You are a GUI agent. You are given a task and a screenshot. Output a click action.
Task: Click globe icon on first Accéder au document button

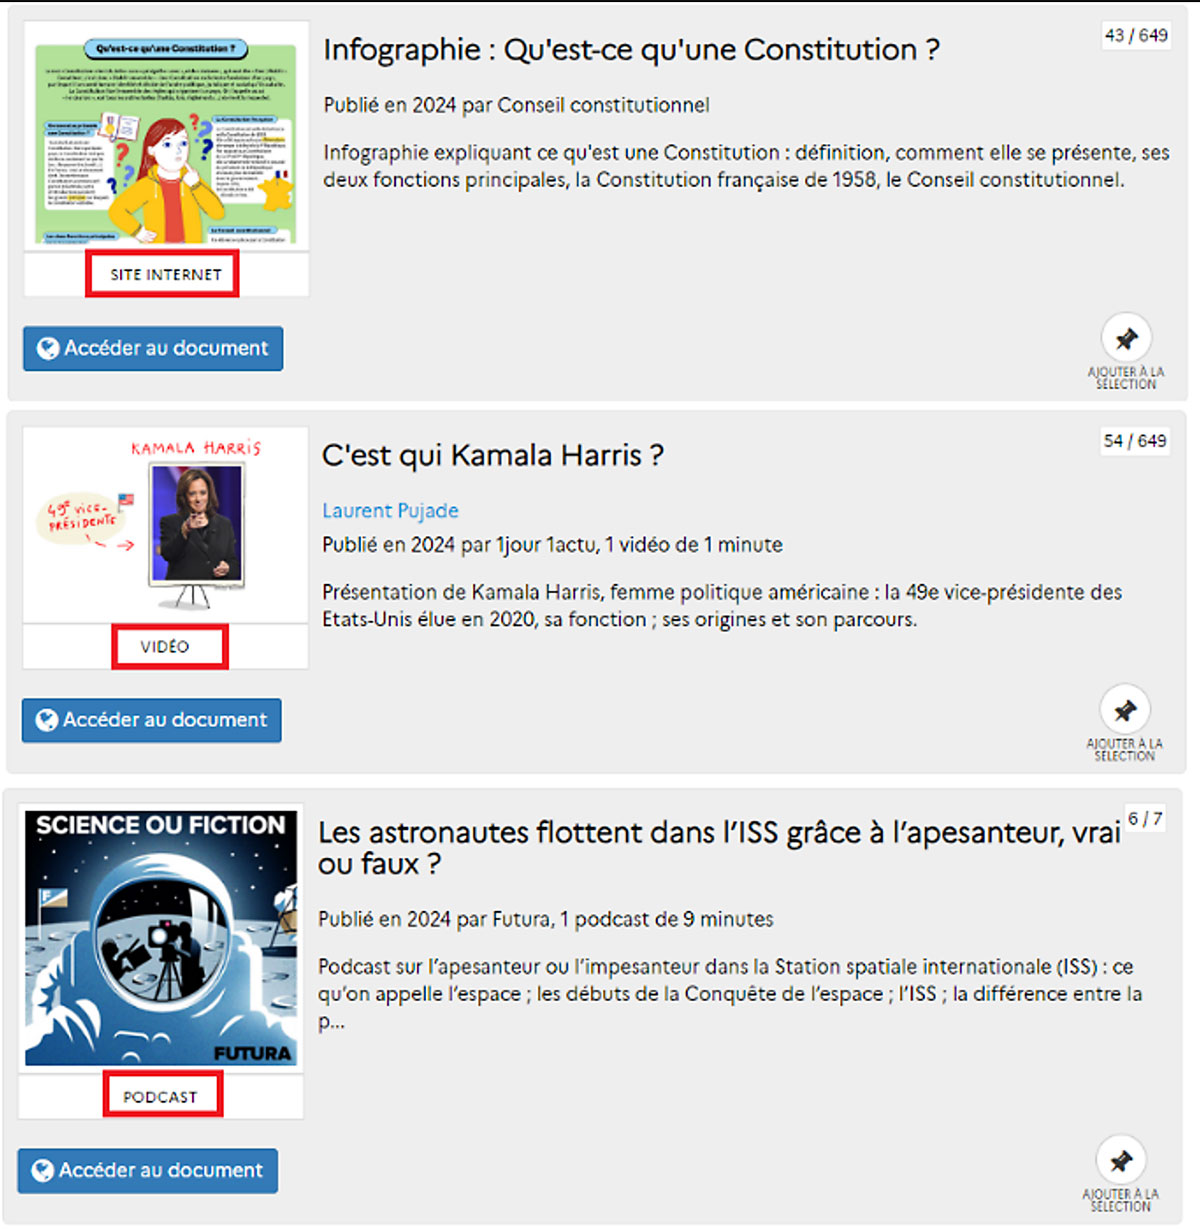click(x=48, y=348)
